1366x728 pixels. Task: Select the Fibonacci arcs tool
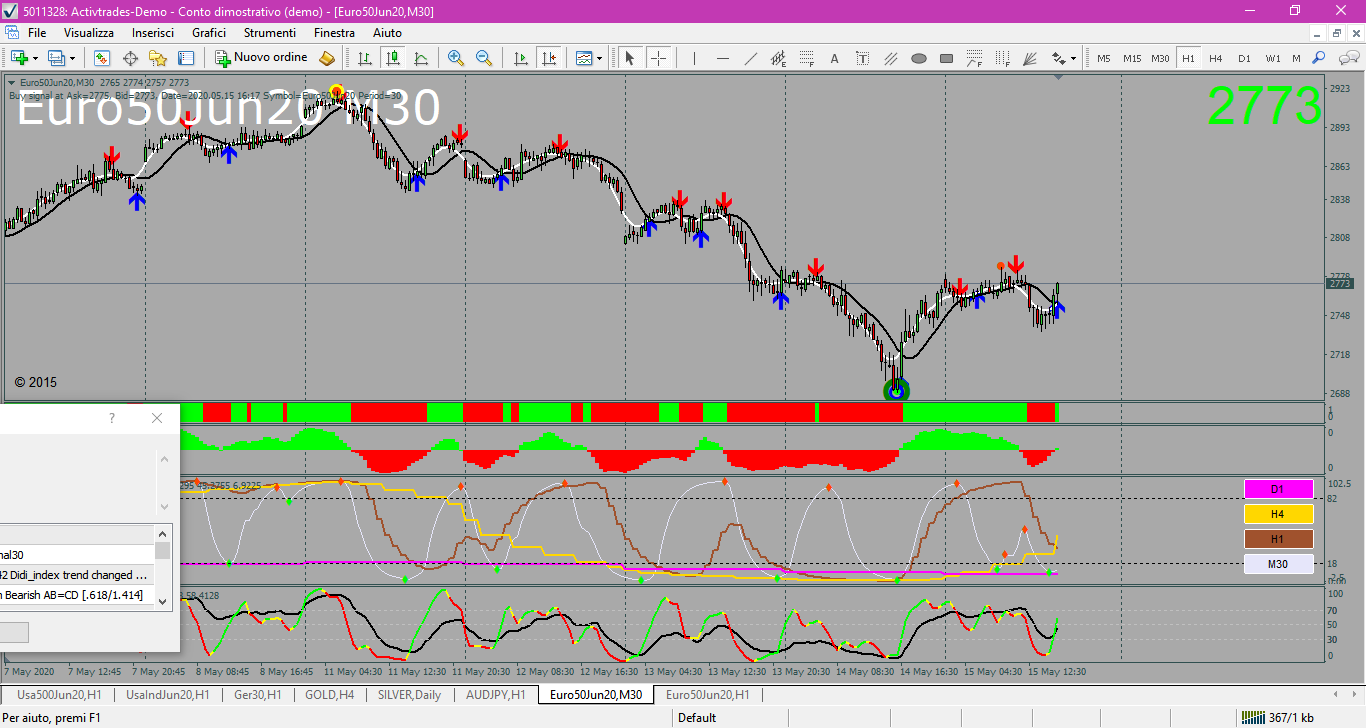pos(975,58)
